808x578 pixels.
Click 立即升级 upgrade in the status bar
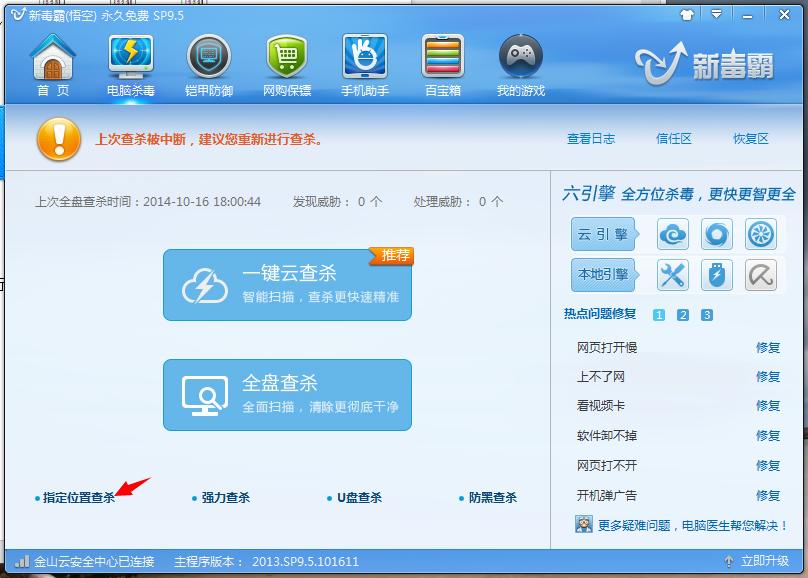point(765,561)
